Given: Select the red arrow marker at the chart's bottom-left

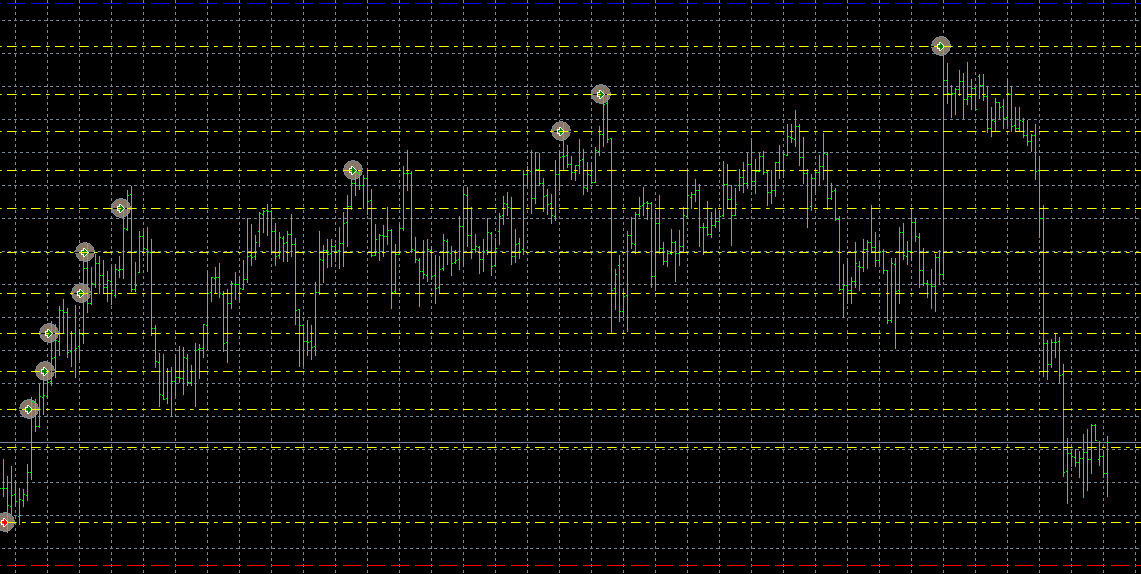Looking at the screenshot, I should point(4,522).
